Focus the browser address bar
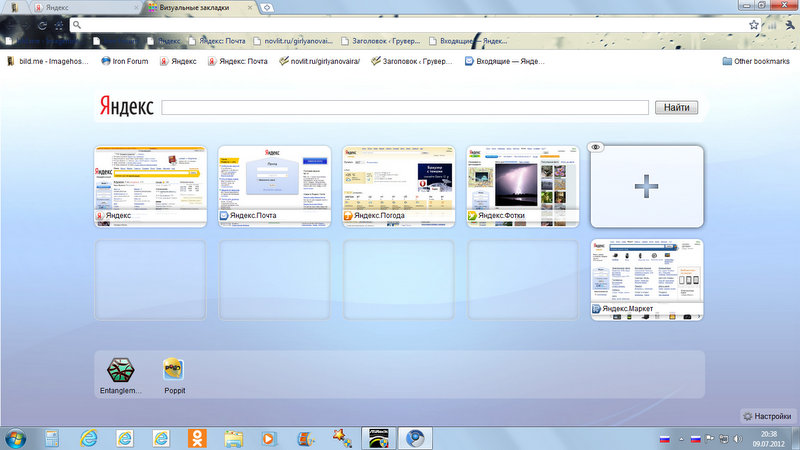This screenshot has height=450, width=800. [x=413, y=25]
